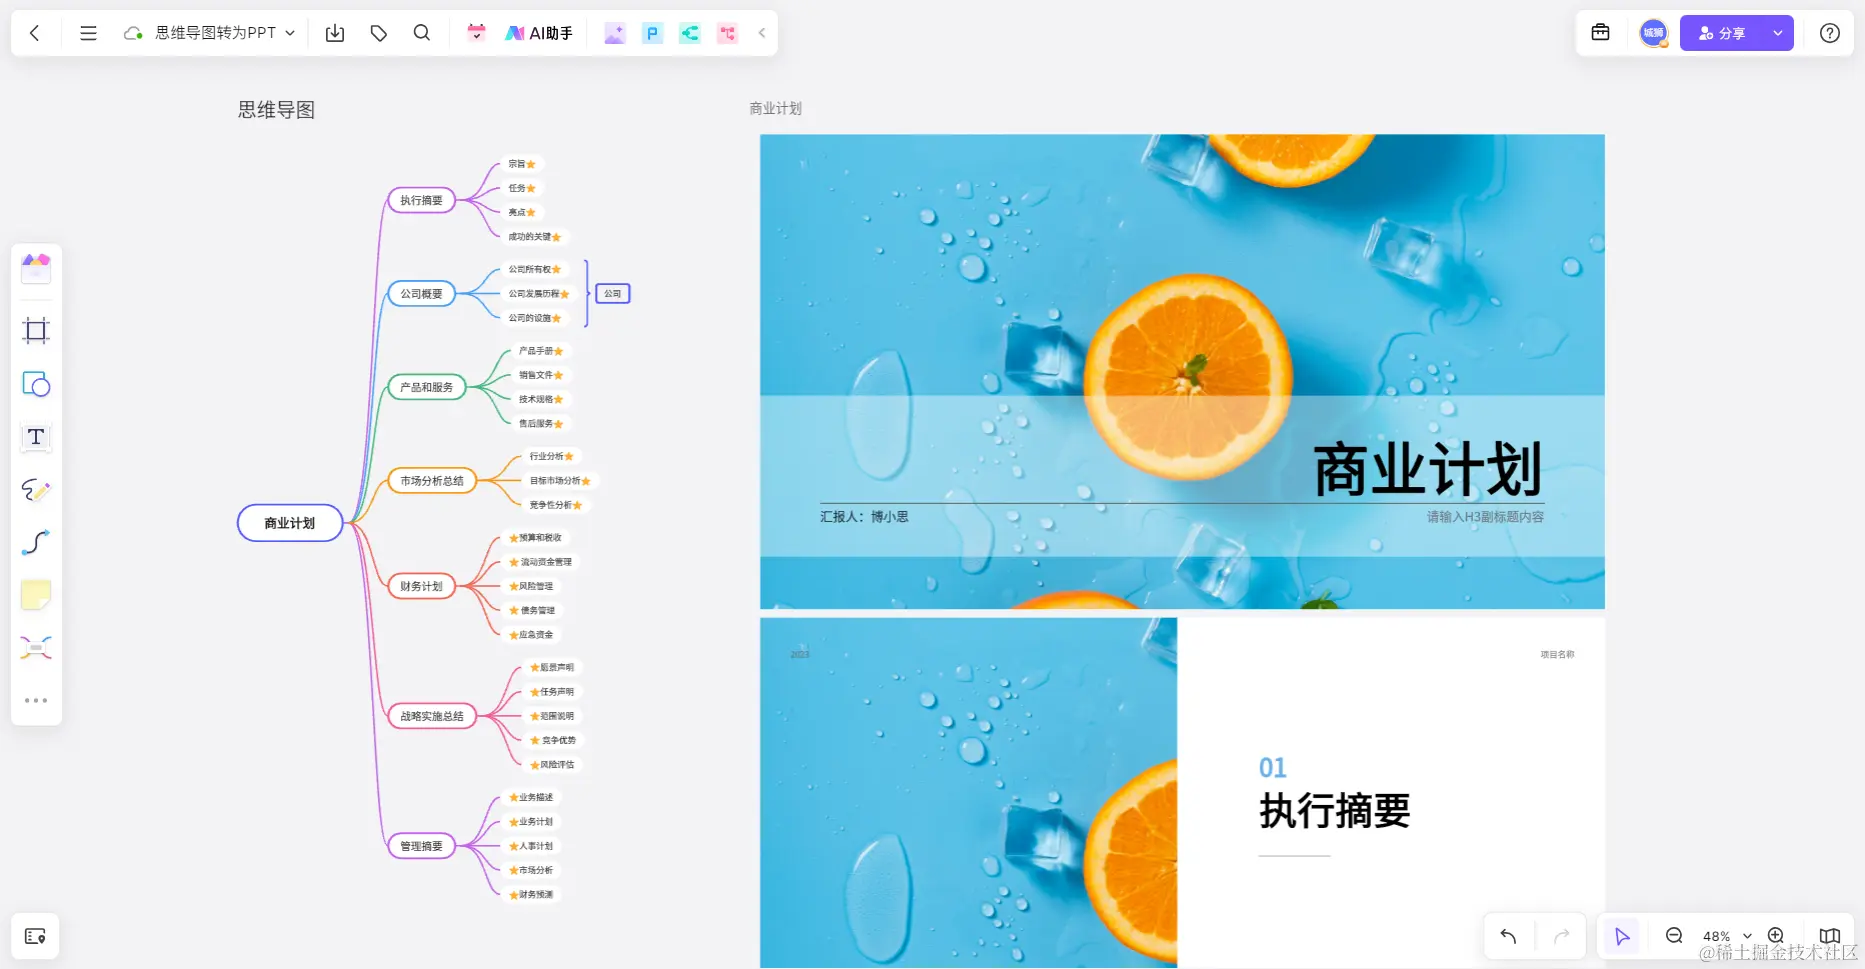This screenshot has width=1865, height=969.
Task: Open the AI助手 assistant
Action: tap(538, 32)
